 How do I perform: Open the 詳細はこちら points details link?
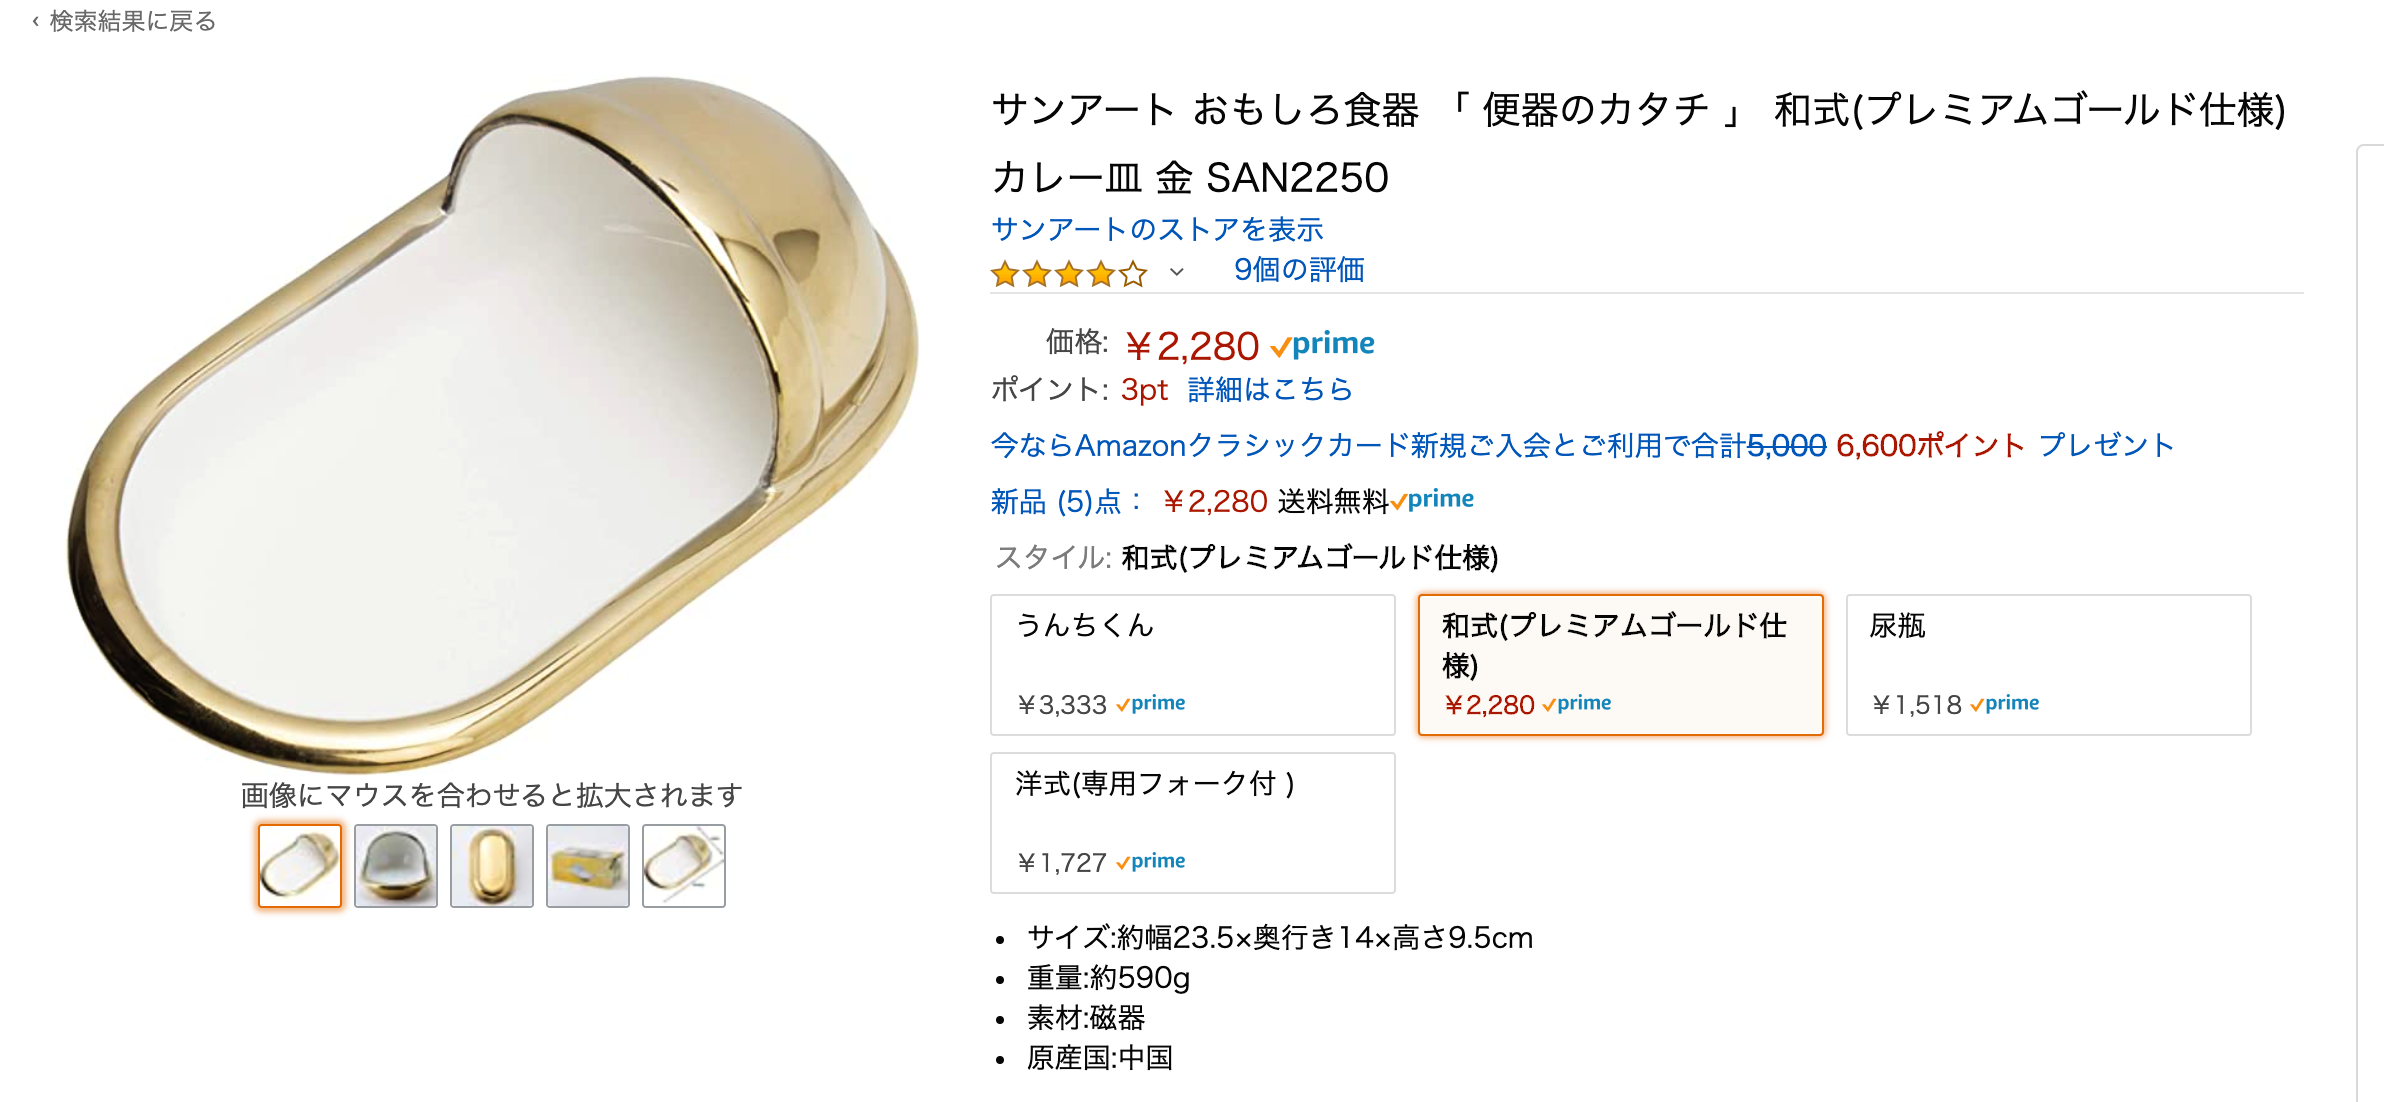(x=1270, y=389)
